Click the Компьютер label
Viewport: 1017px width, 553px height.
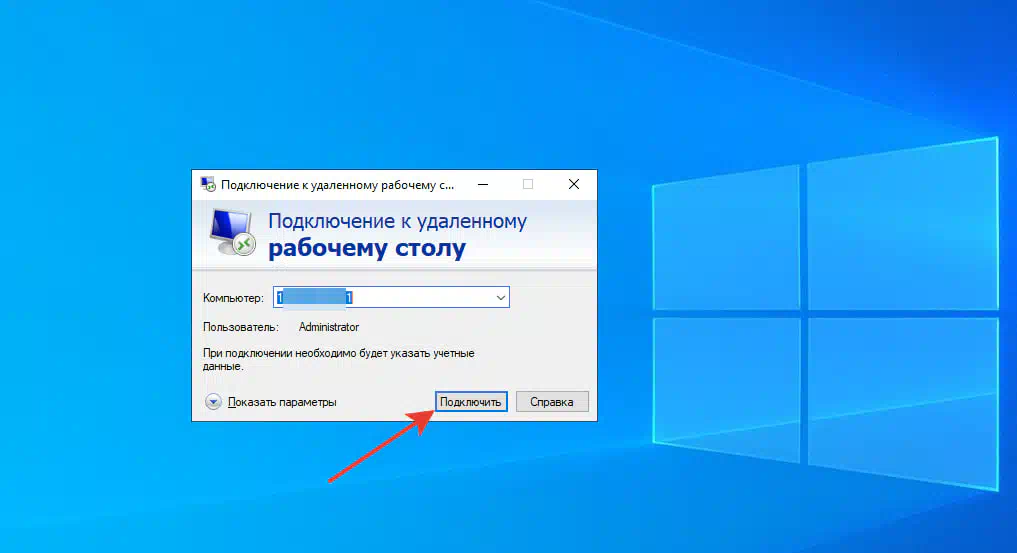click(x=233, y=298)
